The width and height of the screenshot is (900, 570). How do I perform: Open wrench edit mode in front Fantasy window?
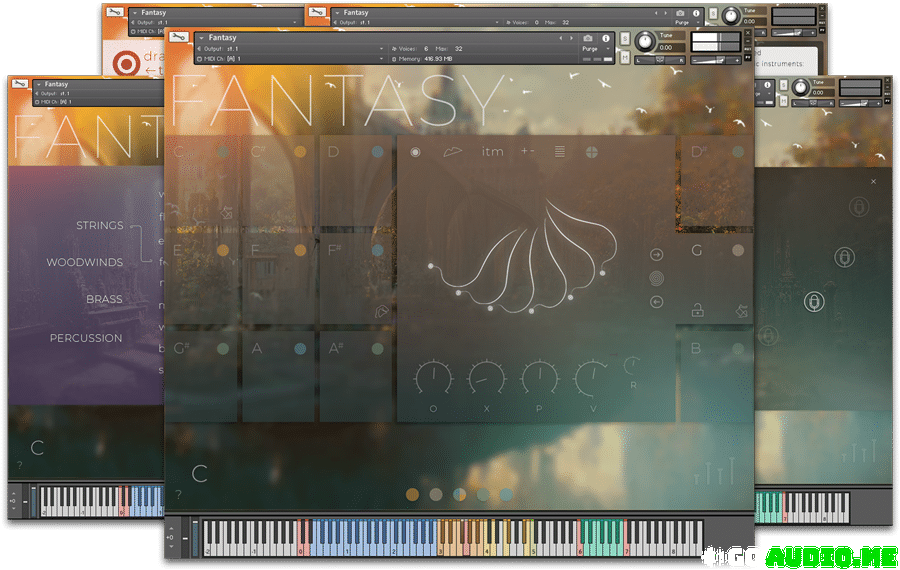click(x=179, y=37)
